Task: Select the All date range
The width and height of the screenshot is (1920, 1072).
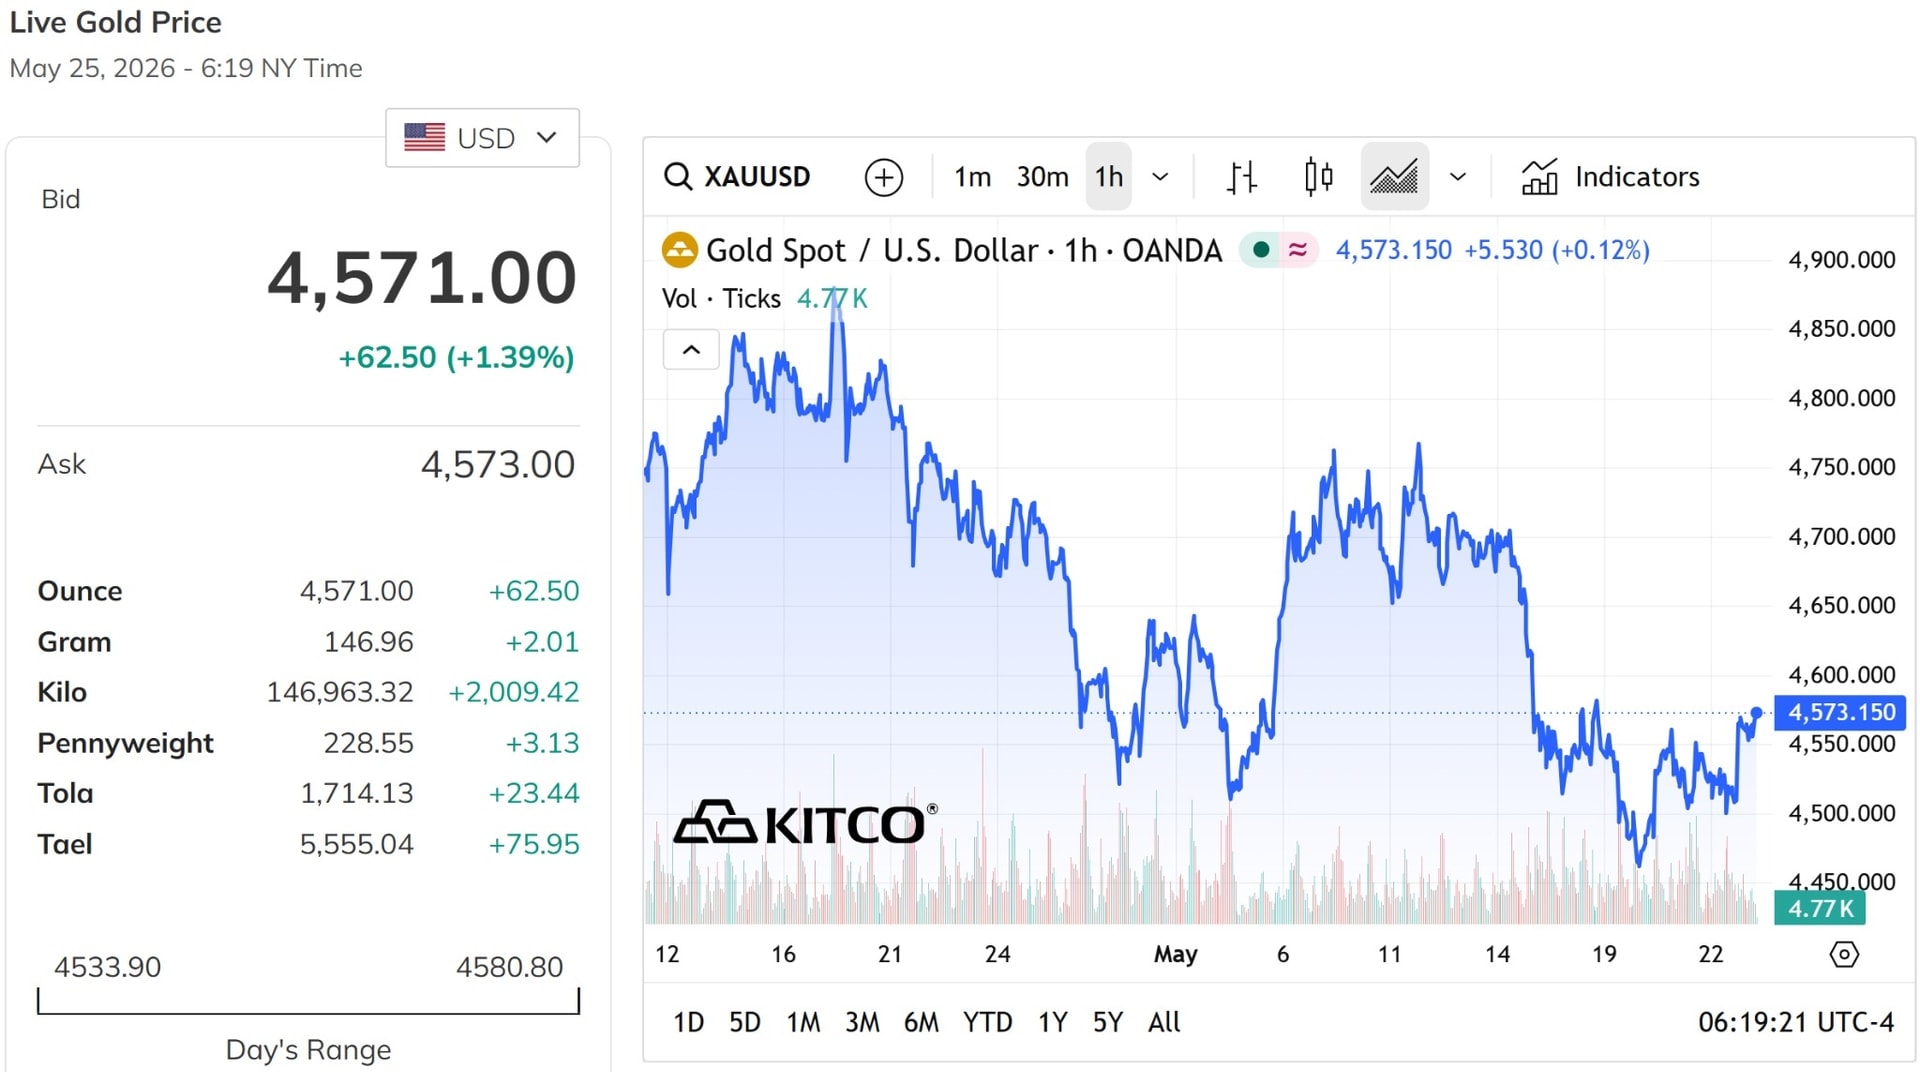Action: [x=1164, y=1022]
